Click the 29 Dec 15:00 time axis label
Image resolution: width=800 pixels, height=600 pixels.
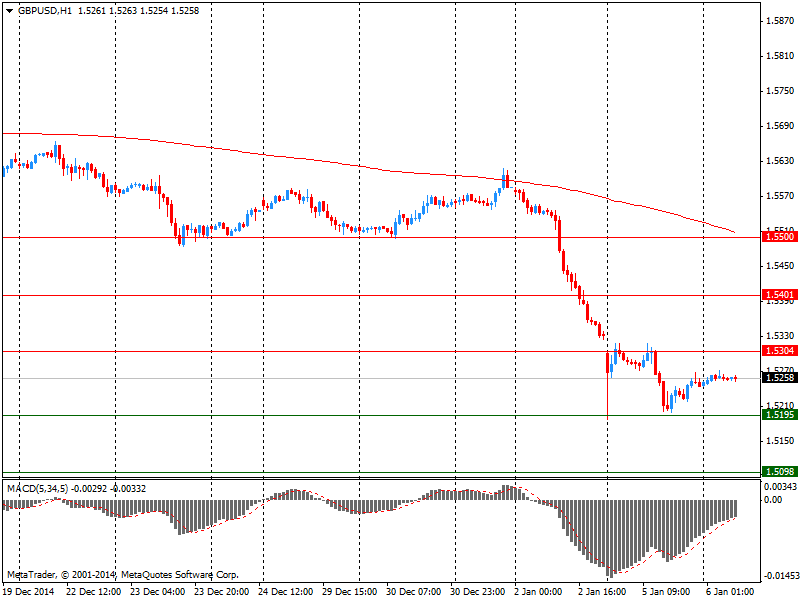pyautogui.click(x=350, y=592)
